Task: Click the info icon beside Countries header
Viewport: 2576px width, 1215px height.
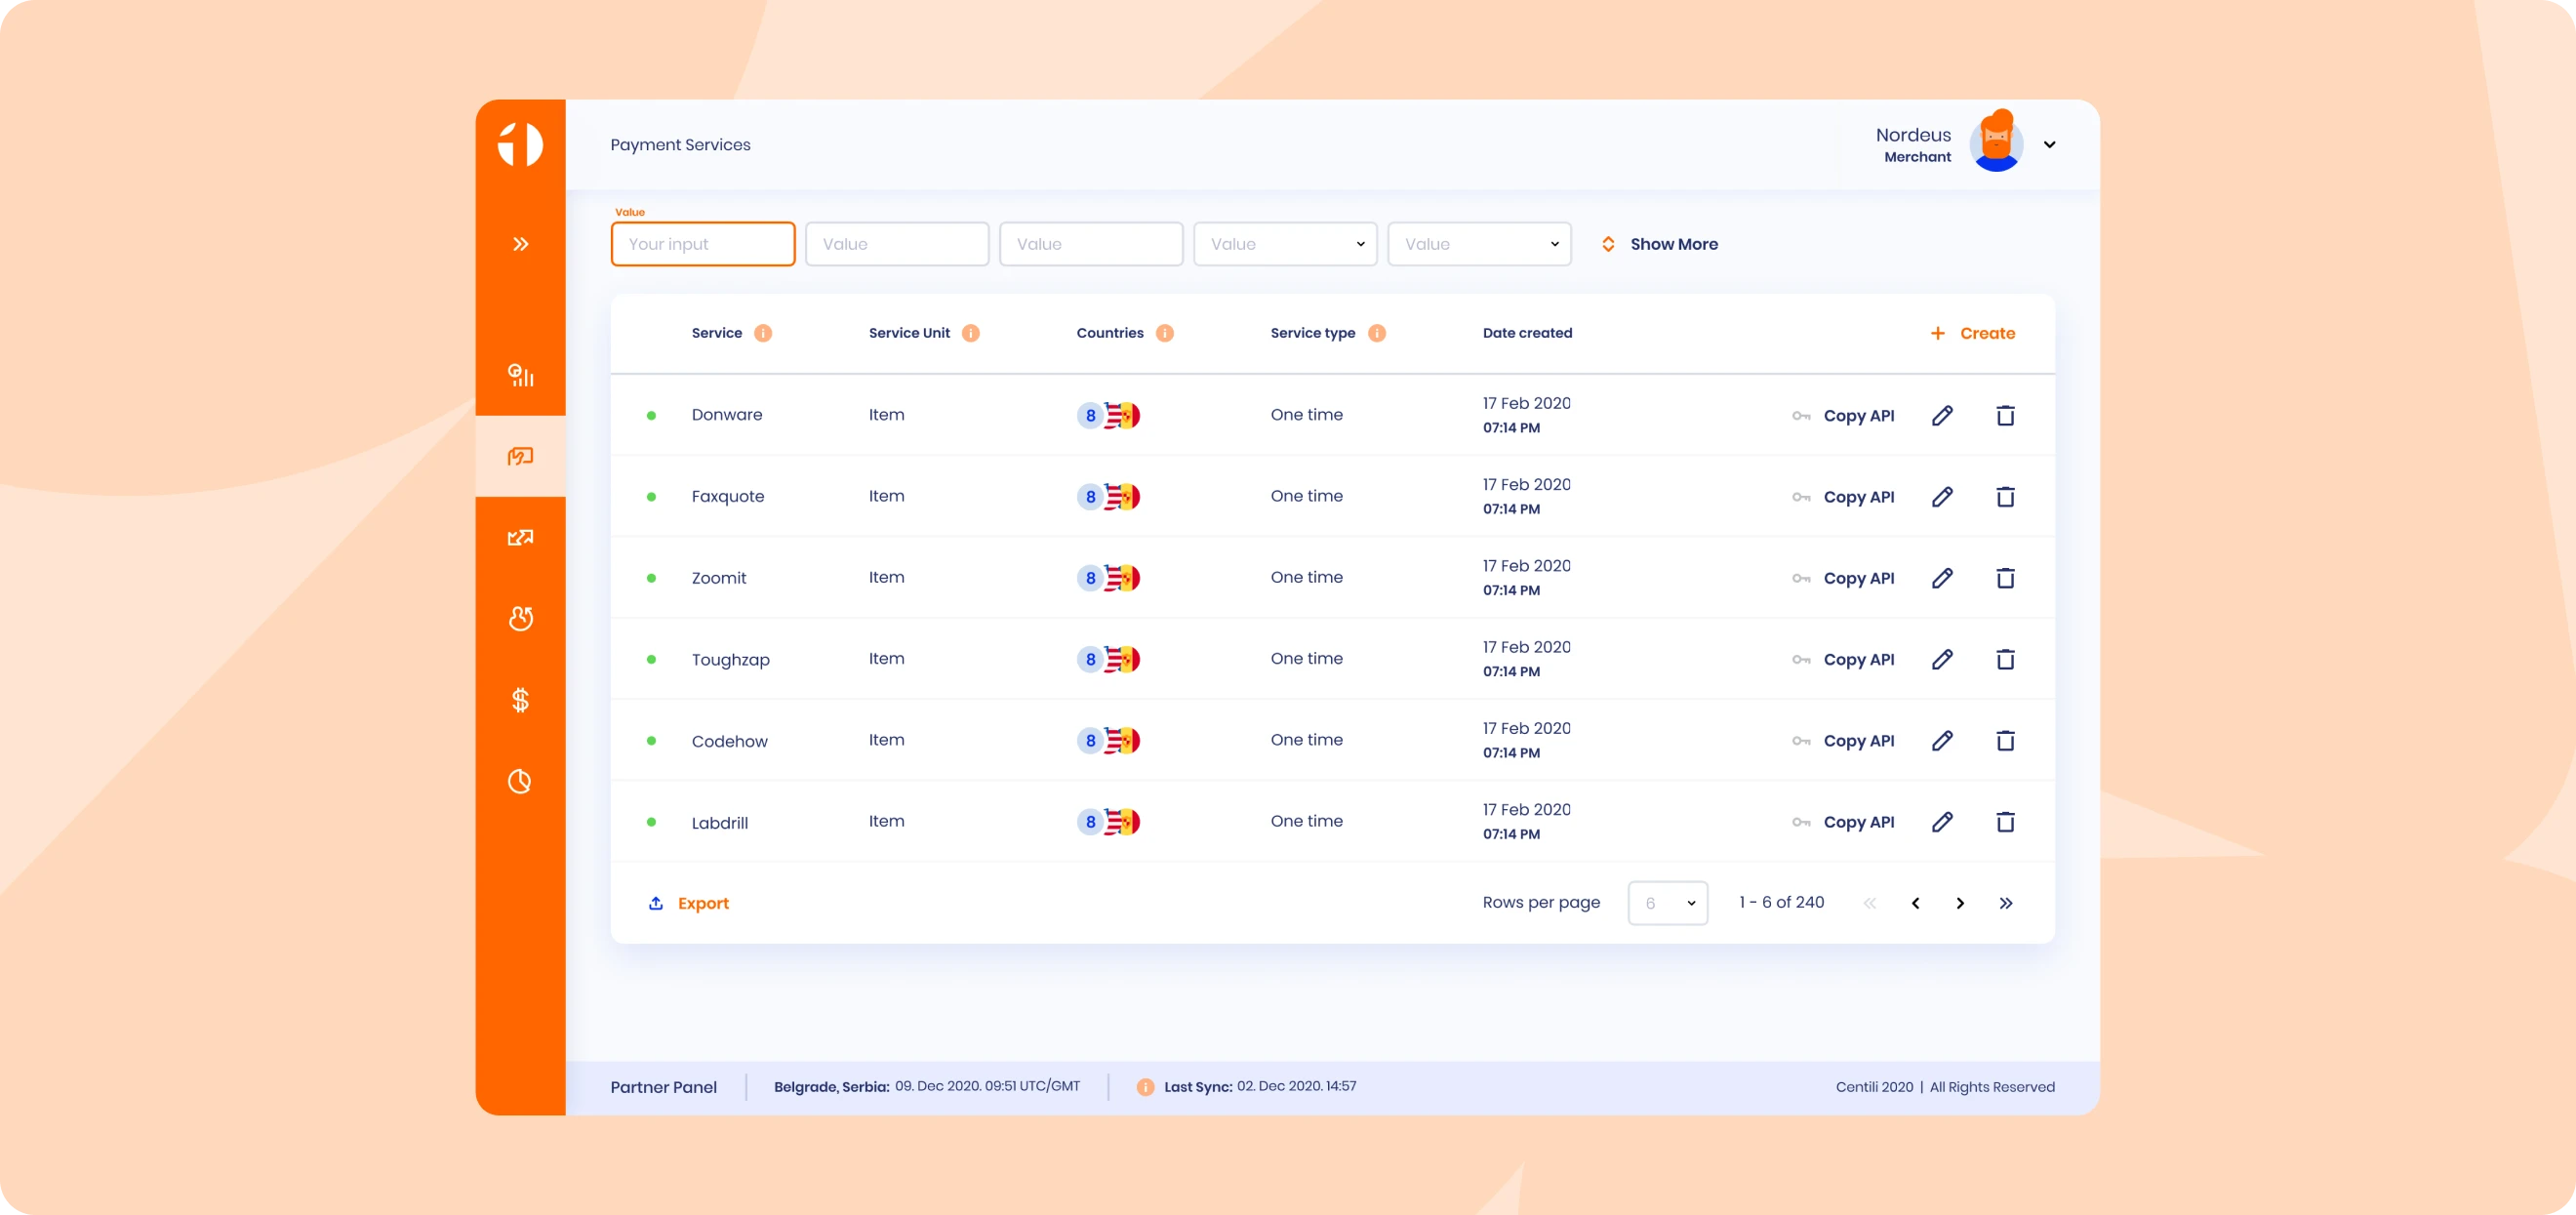Action: (x=1164, y=333)
